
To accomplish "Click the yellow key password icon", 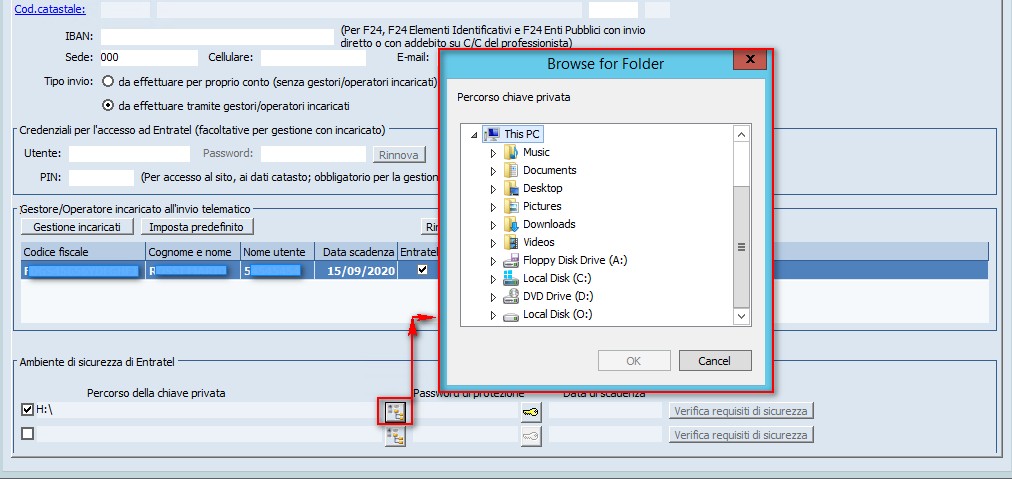I will point(531,412).
